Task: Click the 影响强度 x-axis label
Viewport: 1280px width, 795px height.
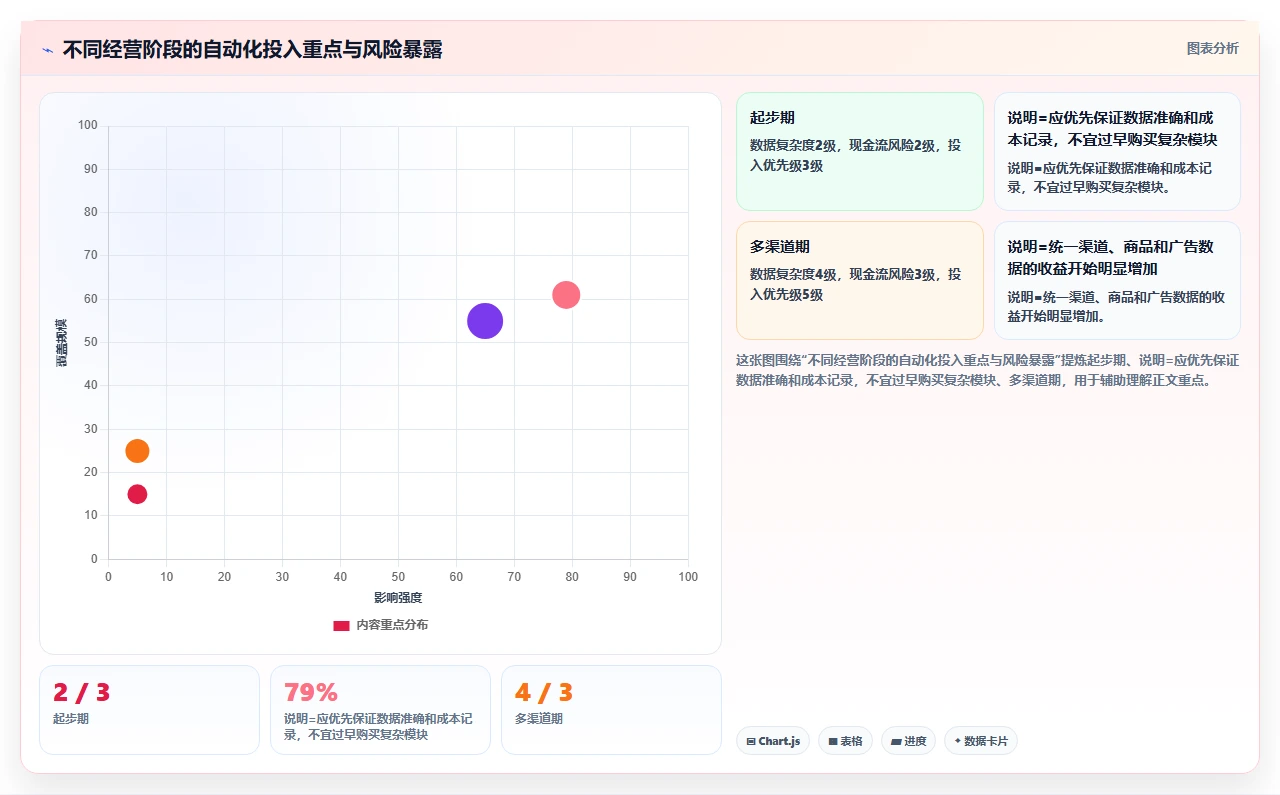Action: click(x=398, y=598)
